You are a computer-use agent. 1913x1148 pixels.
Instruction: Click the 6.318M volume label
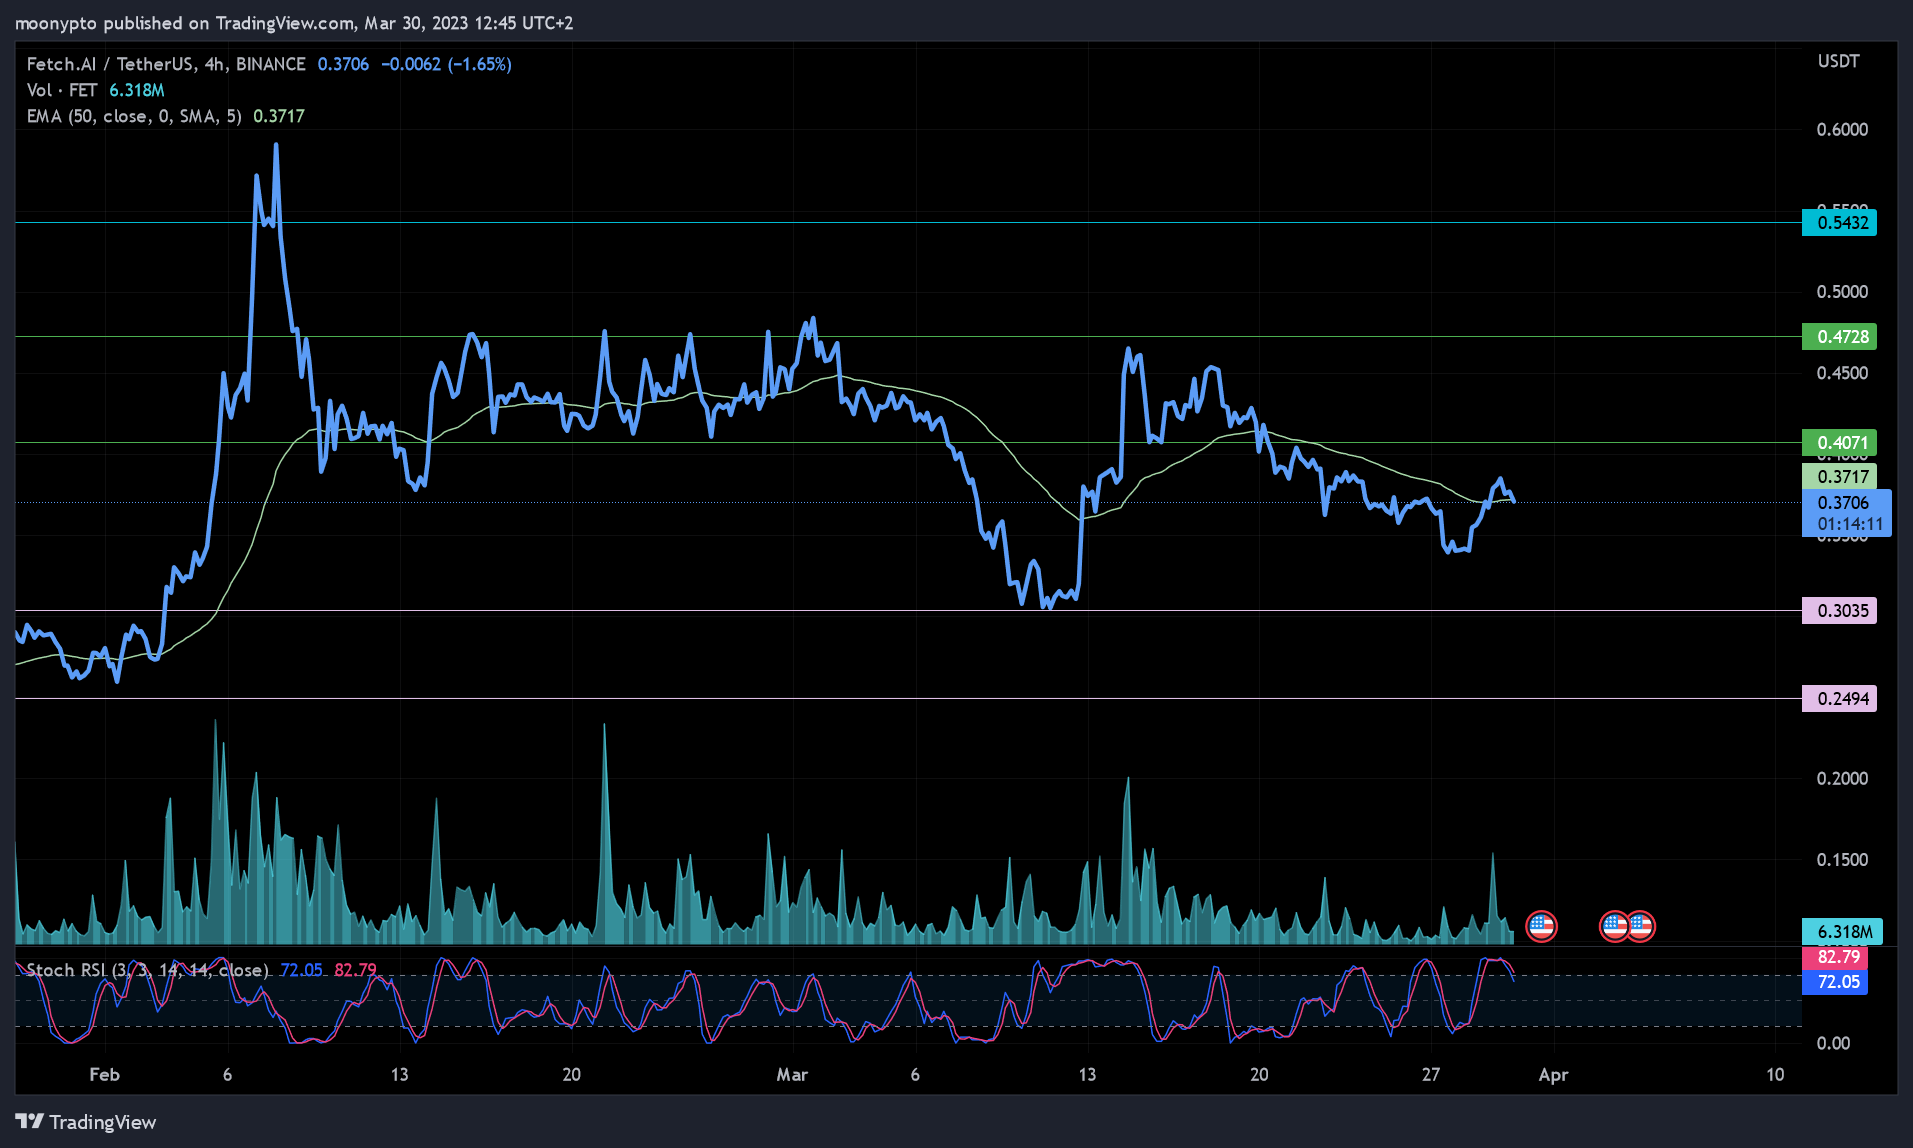pyautogui.click(x=1842, y=931)
